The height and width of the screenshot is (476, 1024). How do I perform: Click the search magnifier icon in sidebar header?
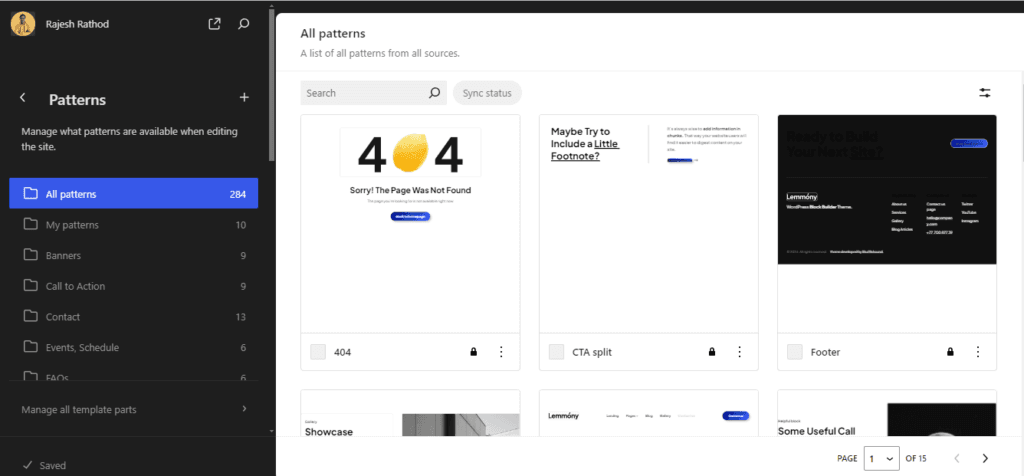[x=244, y=24]
